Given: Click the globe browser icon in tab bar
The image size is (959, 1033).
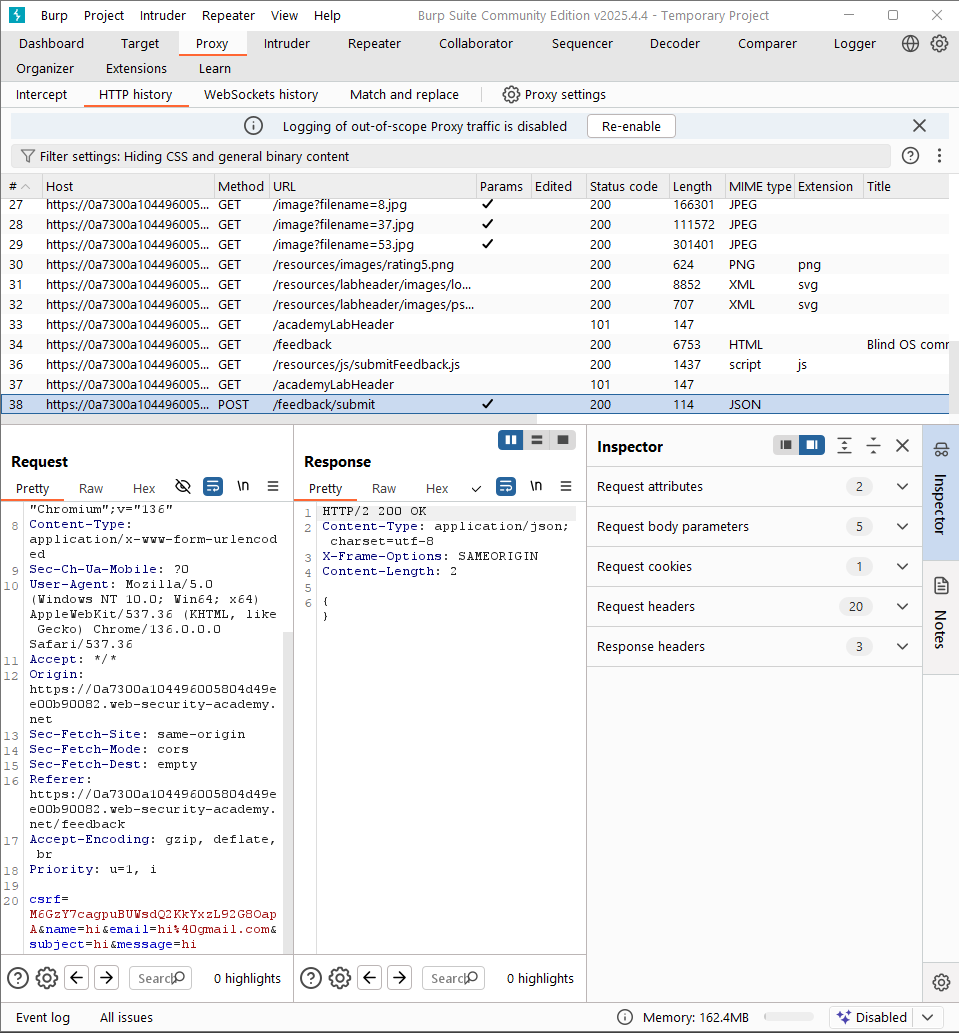Looking at the screenshot, I should pyautogui.click(x=910, y=43).
